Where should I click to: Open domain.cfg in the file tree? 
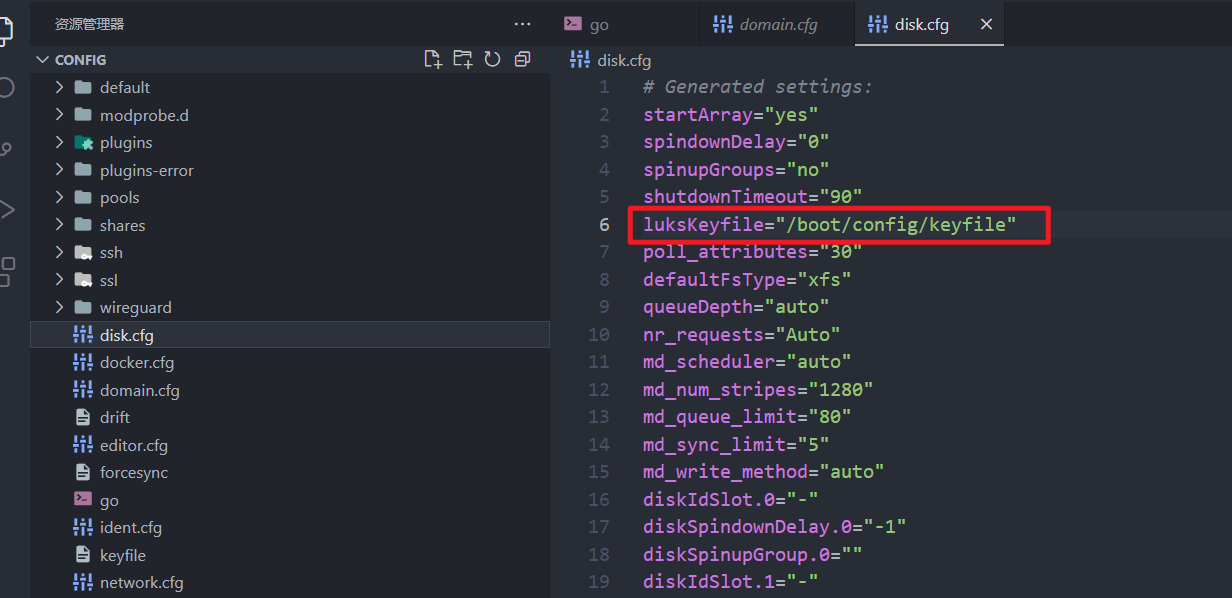(x=290, y=390)
